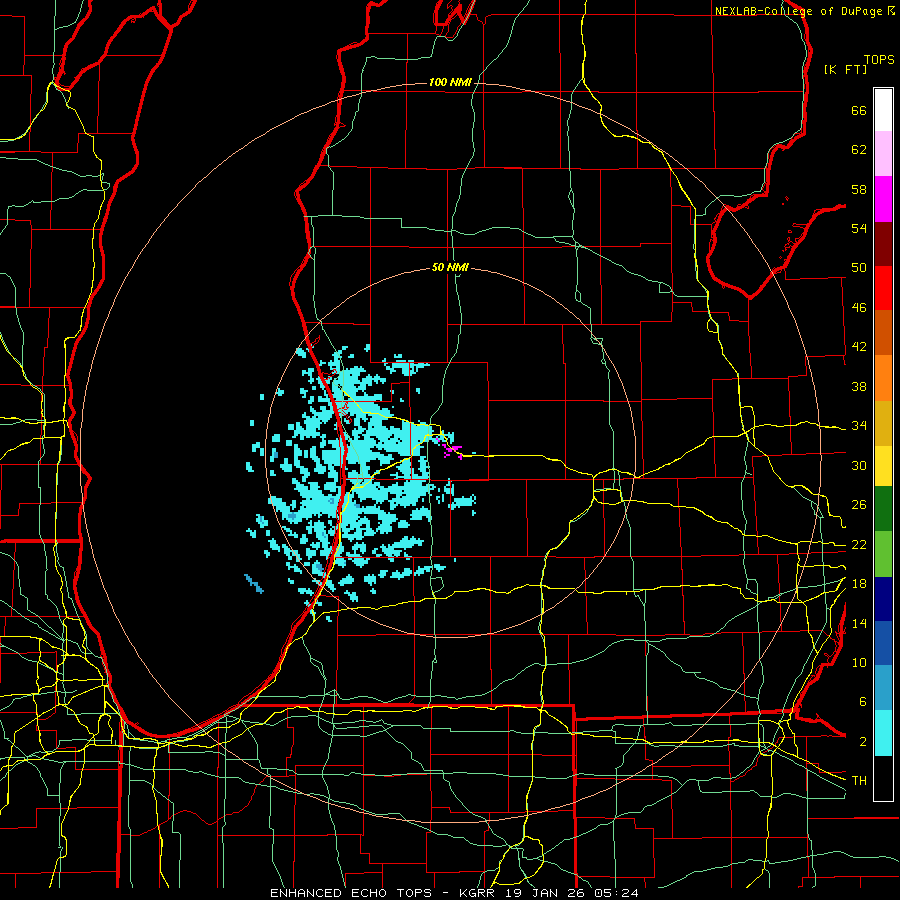Click the isolated blue streak over Lake Michigan
The height and width of the screenshot is (900, 900).
pyautogui.click(x=254, y=584)
